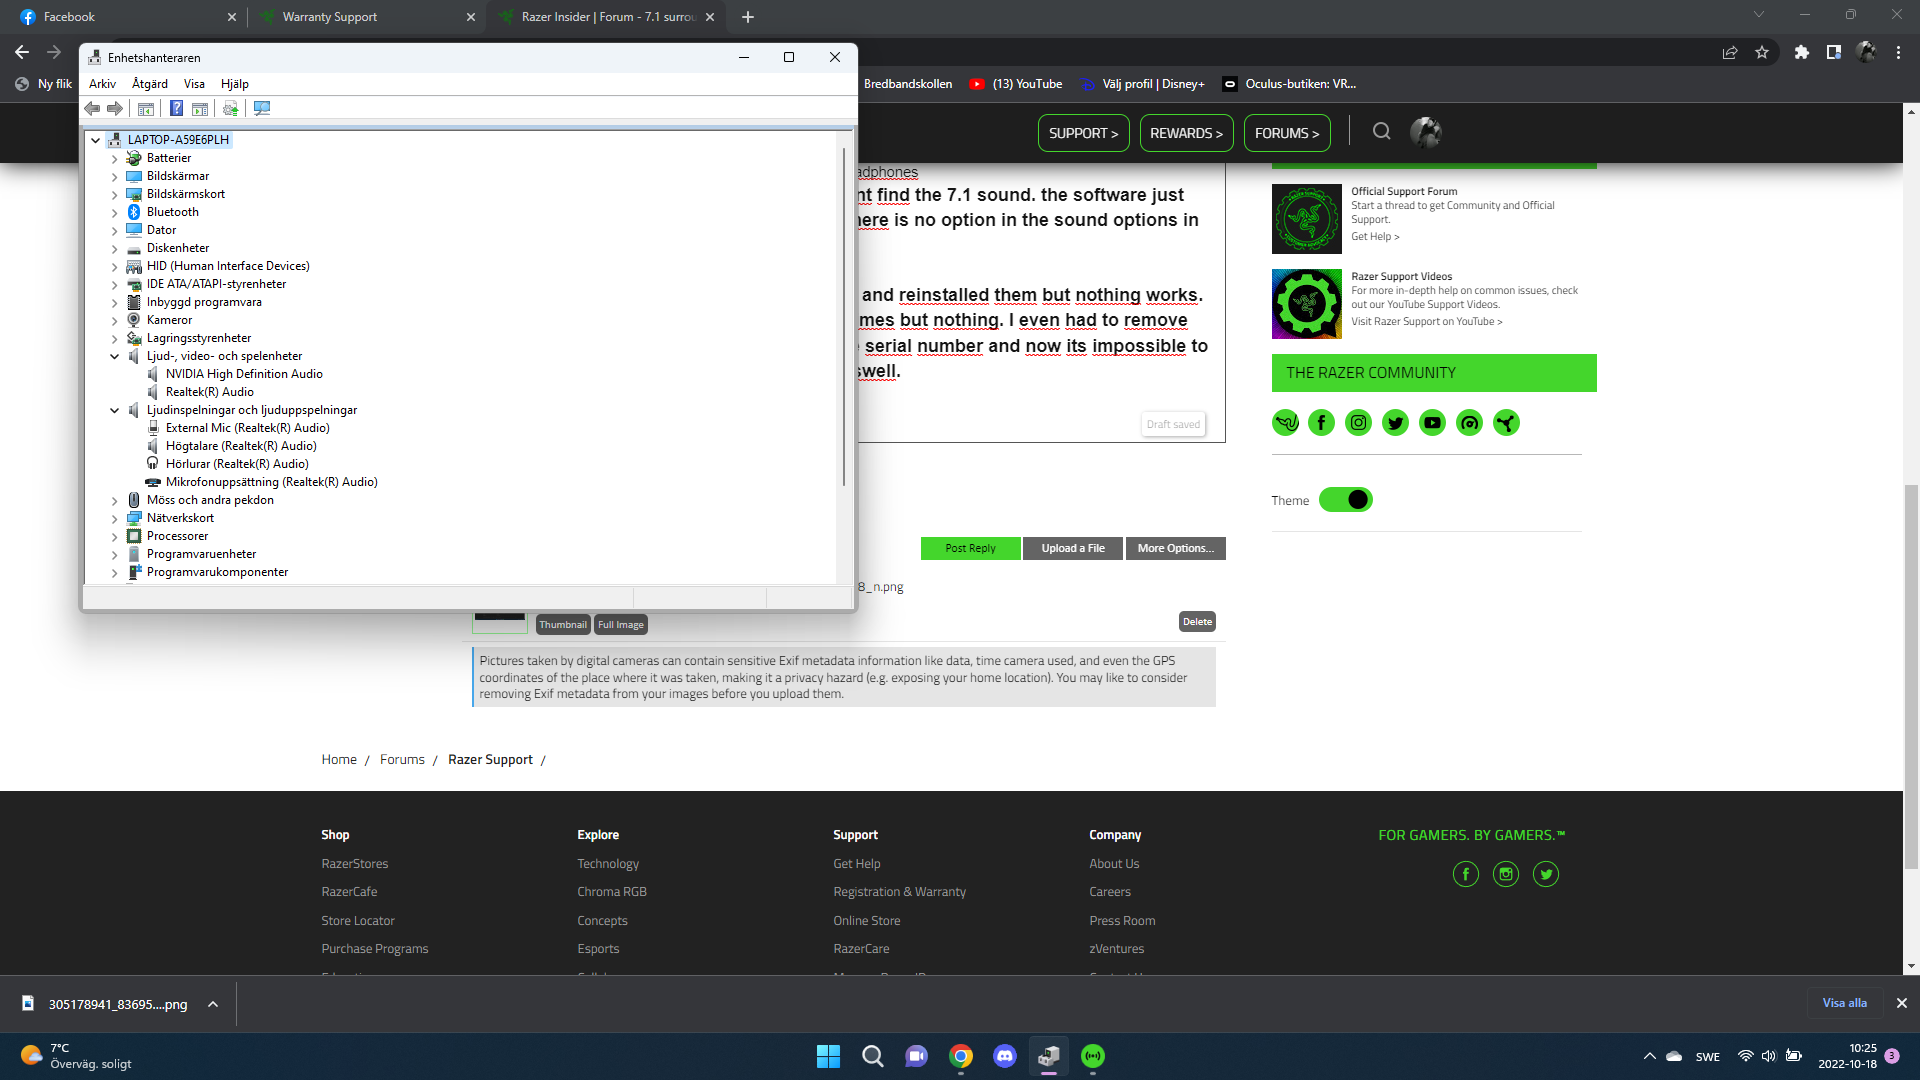
Task: Open Razer community YouTube icon
Action: point(1432,423)
